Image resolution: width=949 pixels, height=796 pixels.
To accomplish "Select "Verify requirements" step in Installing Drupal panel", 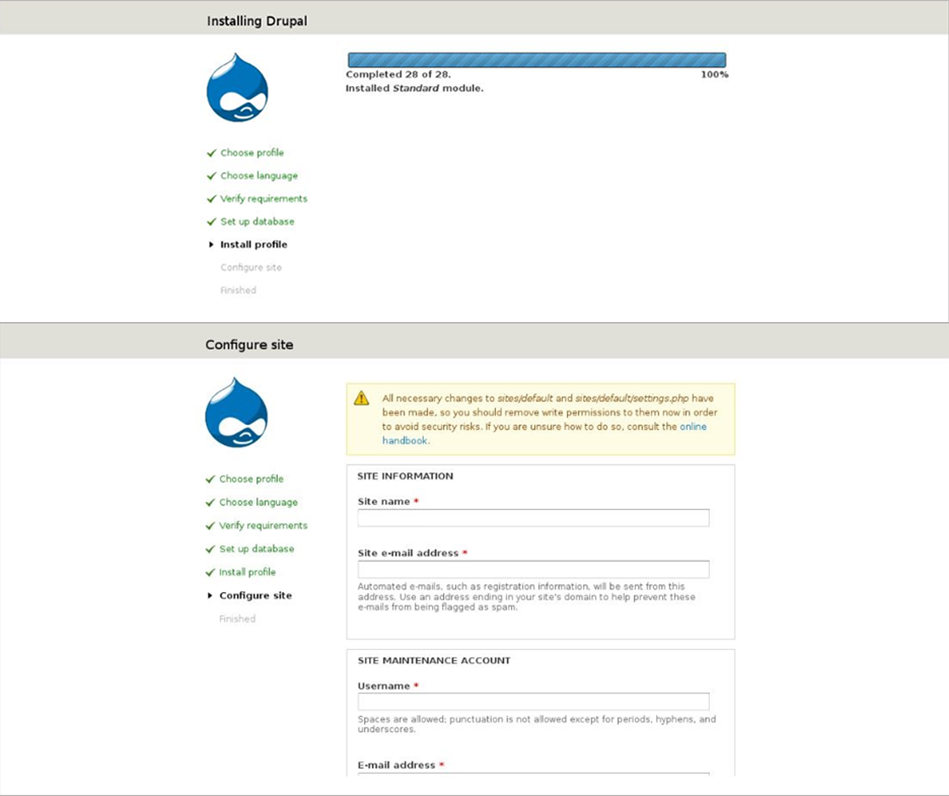I will pyautogui.click(x=264, y=199).
